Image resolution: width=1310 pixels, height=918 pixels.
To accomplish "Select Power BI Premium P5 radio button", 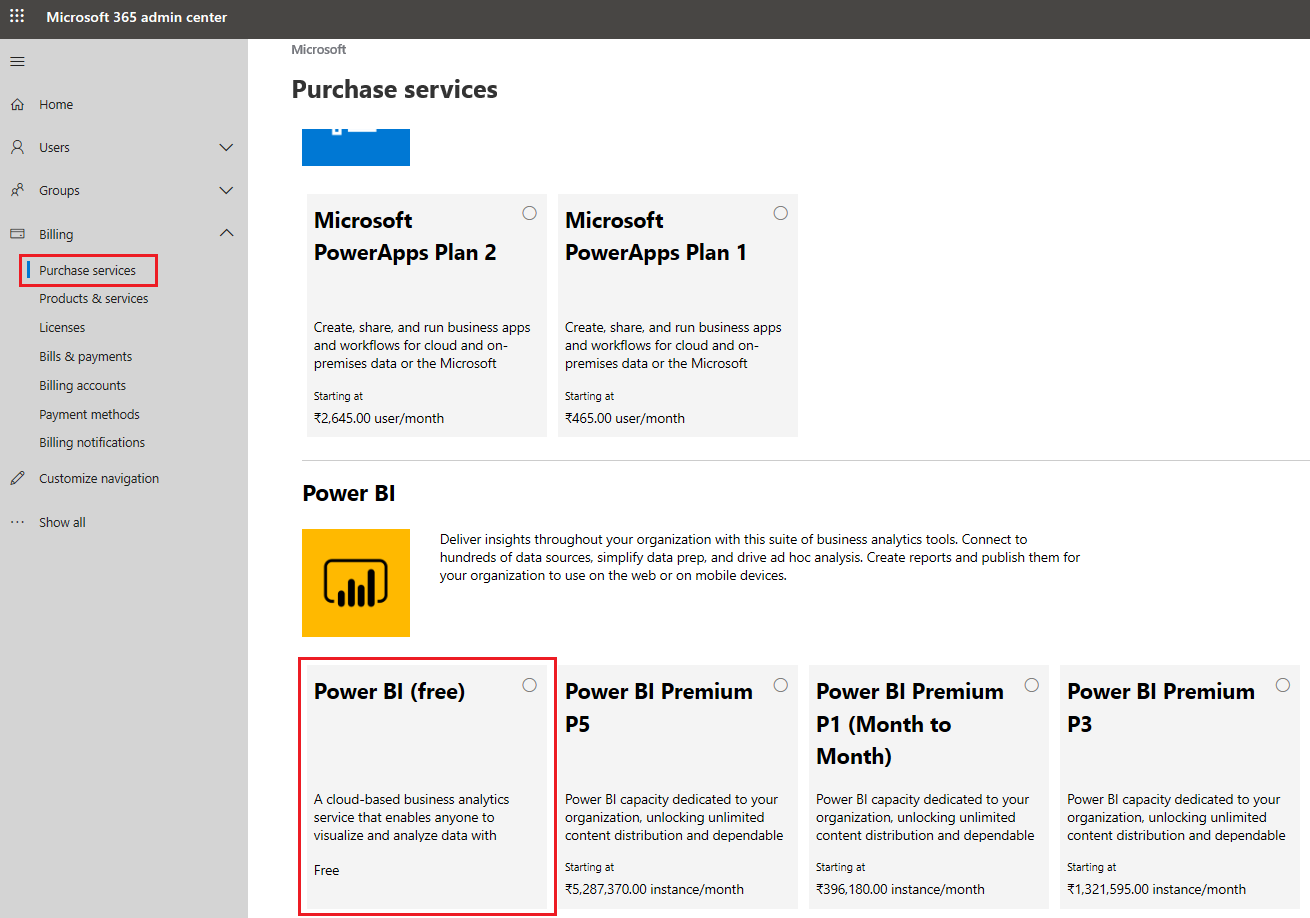I will click(781, 685).
